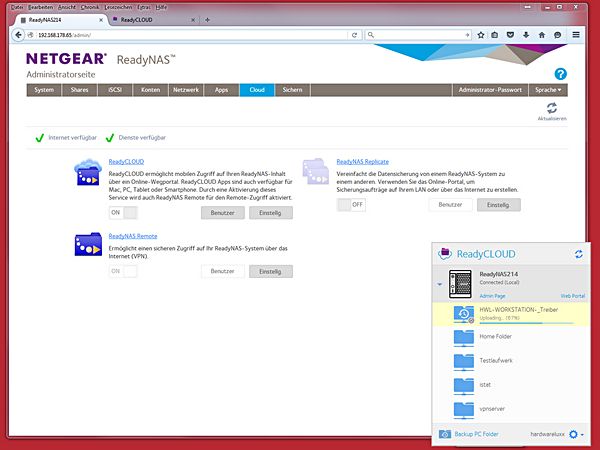Click Einstellg button under ReadyCLOUD
The image size is (600, 450).
[271, 213]
